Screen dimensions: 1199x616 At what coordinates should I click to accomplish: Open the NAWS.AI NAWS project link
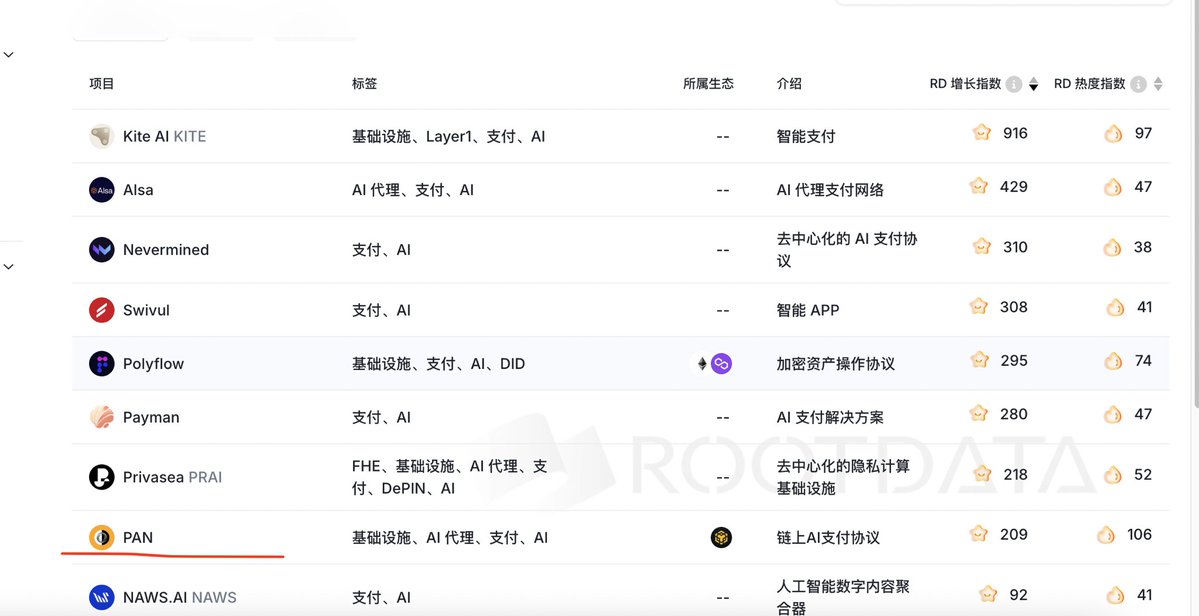pyautogui.click(x=180, y=598)
